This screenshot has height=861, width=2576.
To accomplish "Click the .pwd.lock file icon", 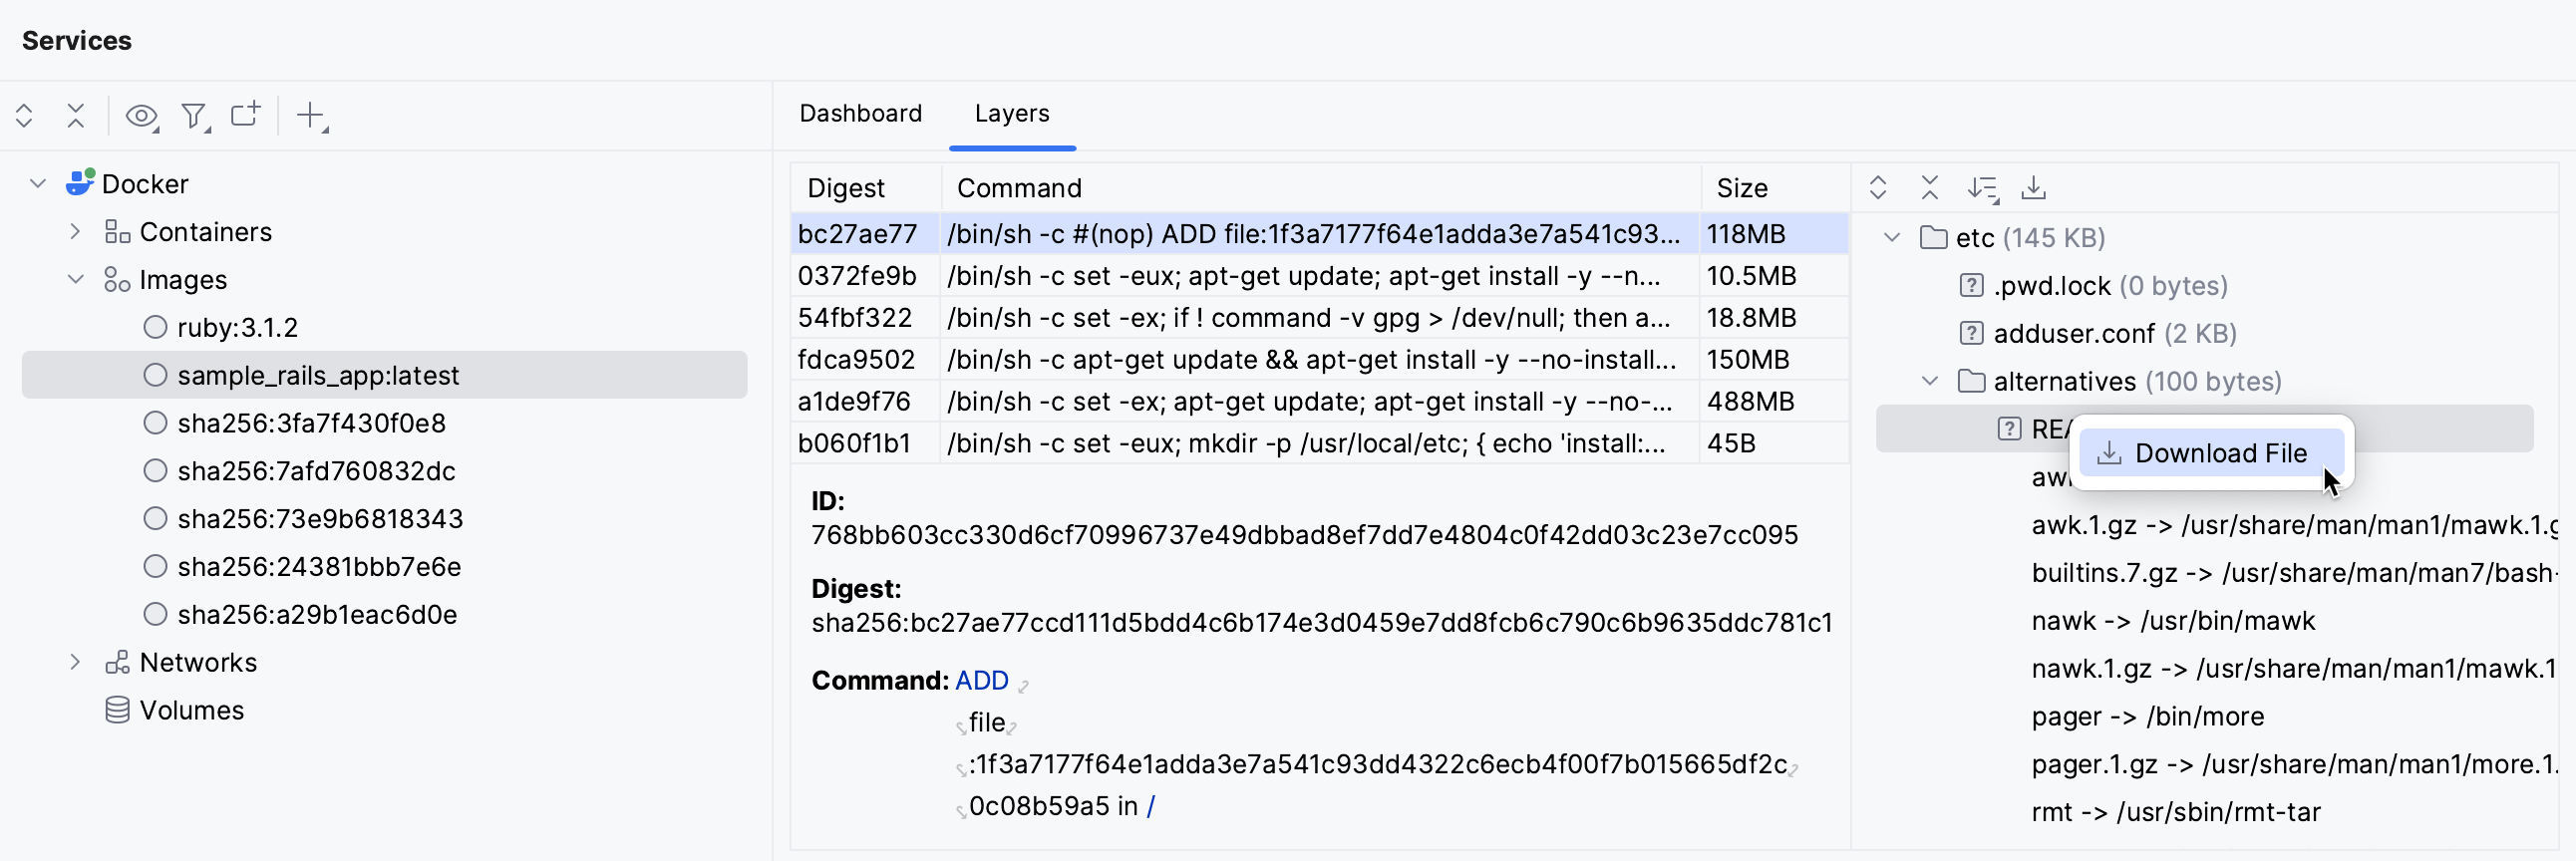I will point(1971,286).
